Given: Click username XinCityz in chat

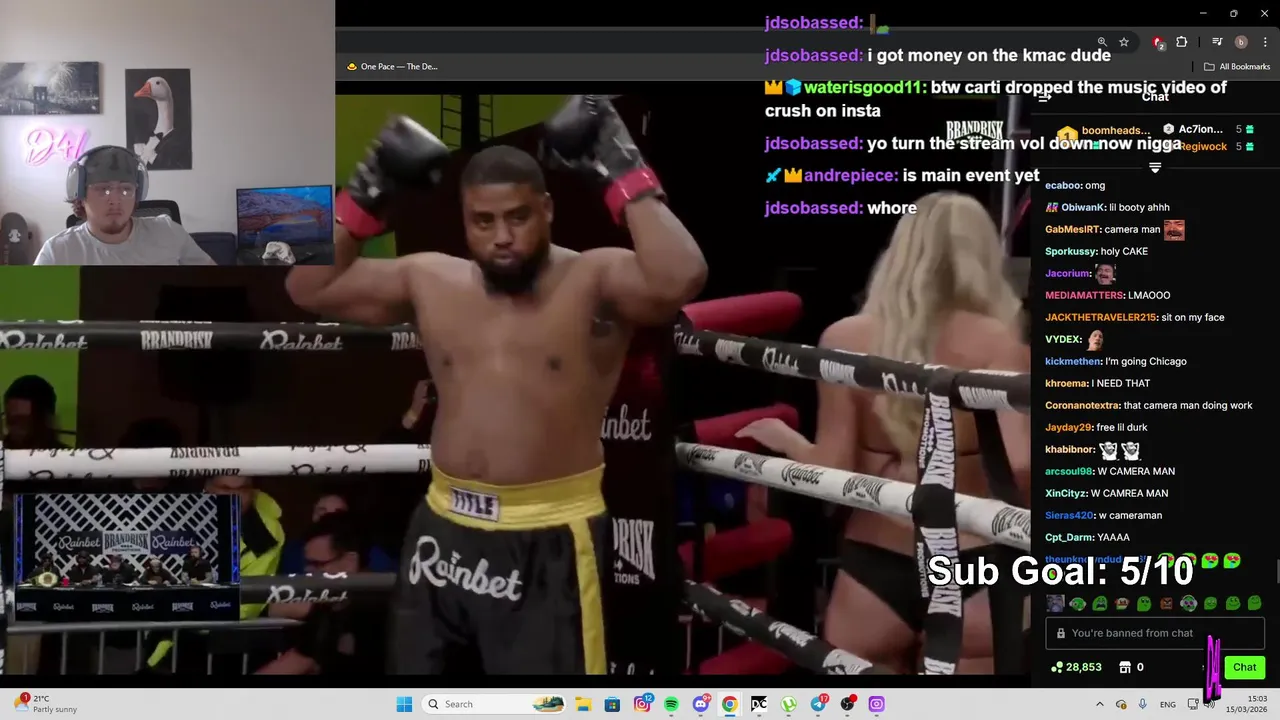Looking at the screenshot, I should pyautogui.click(x=1065, y=493).
